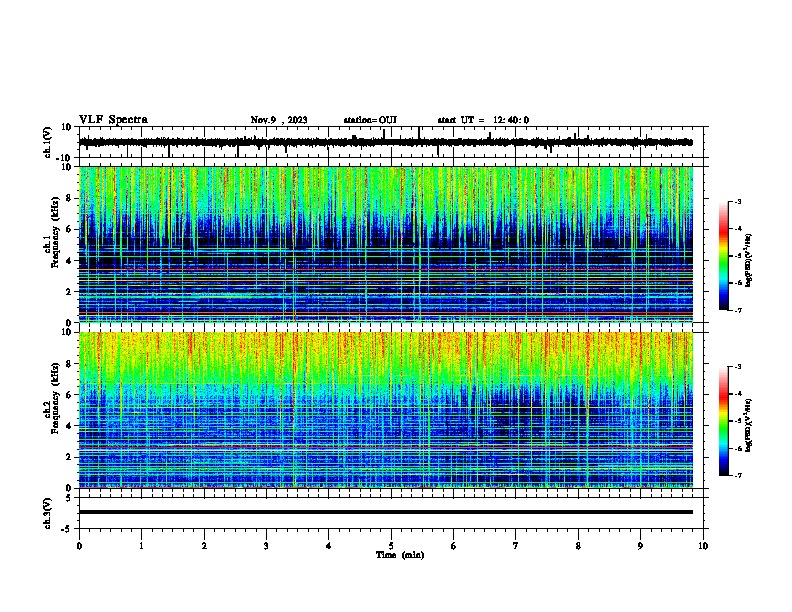Click time axis tick label "3"
The width and height of the screenshot is (792, 612).
tap(266, 546)
